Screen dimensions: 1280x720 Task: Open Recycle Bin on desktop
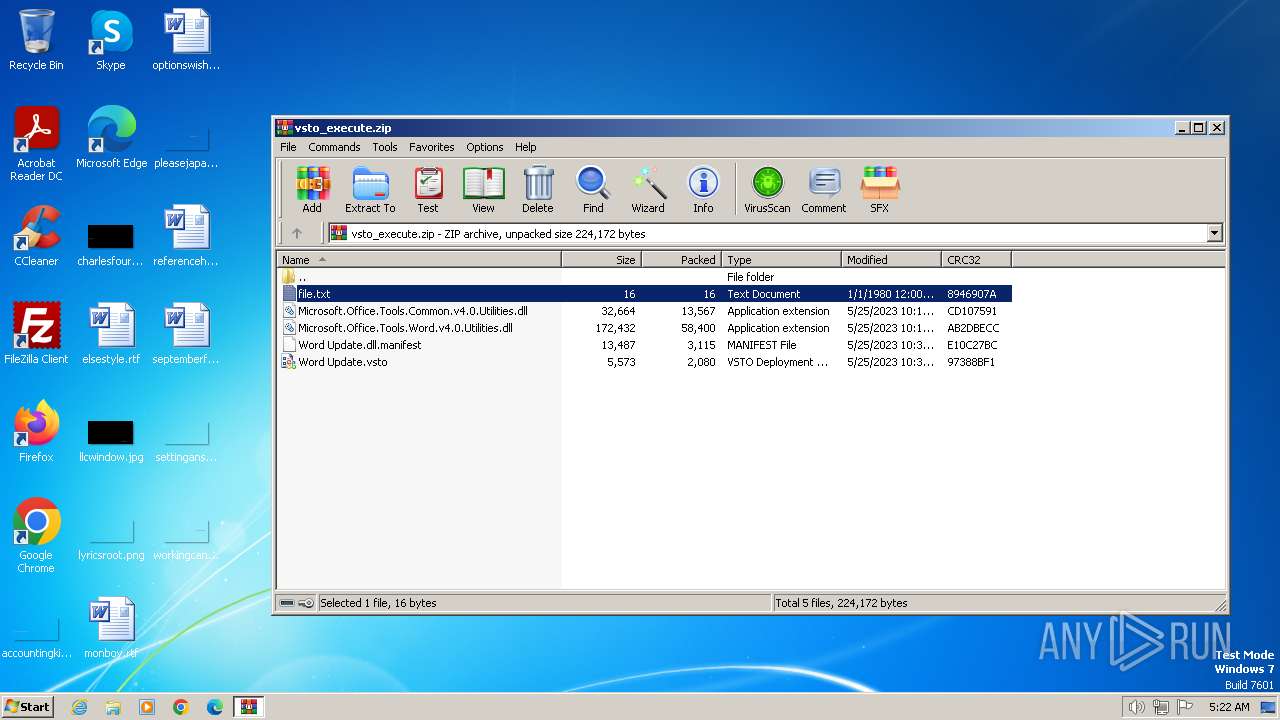click(36, 40)
